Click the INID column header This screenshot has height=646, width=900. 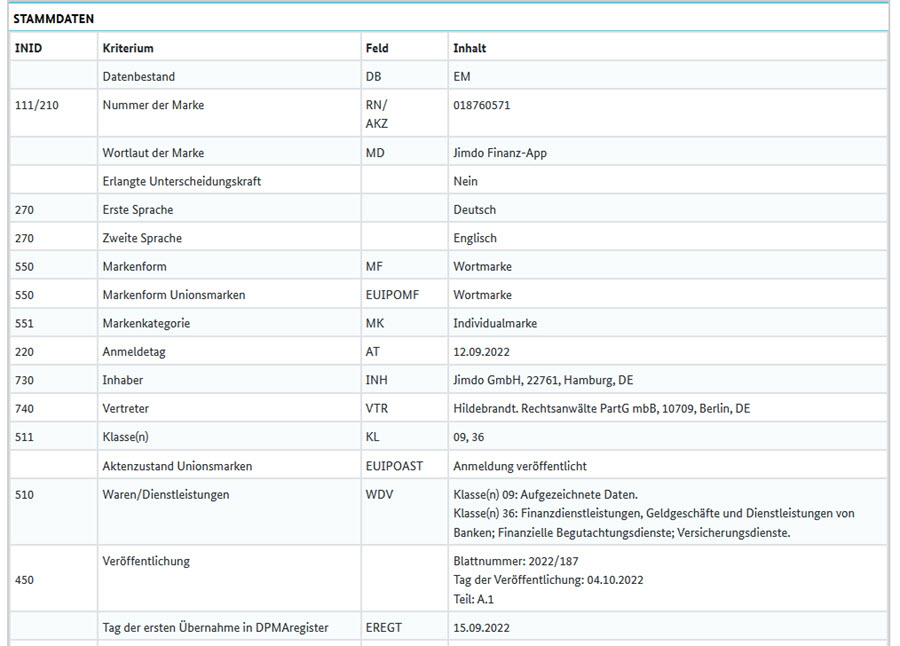pos(29,48)
